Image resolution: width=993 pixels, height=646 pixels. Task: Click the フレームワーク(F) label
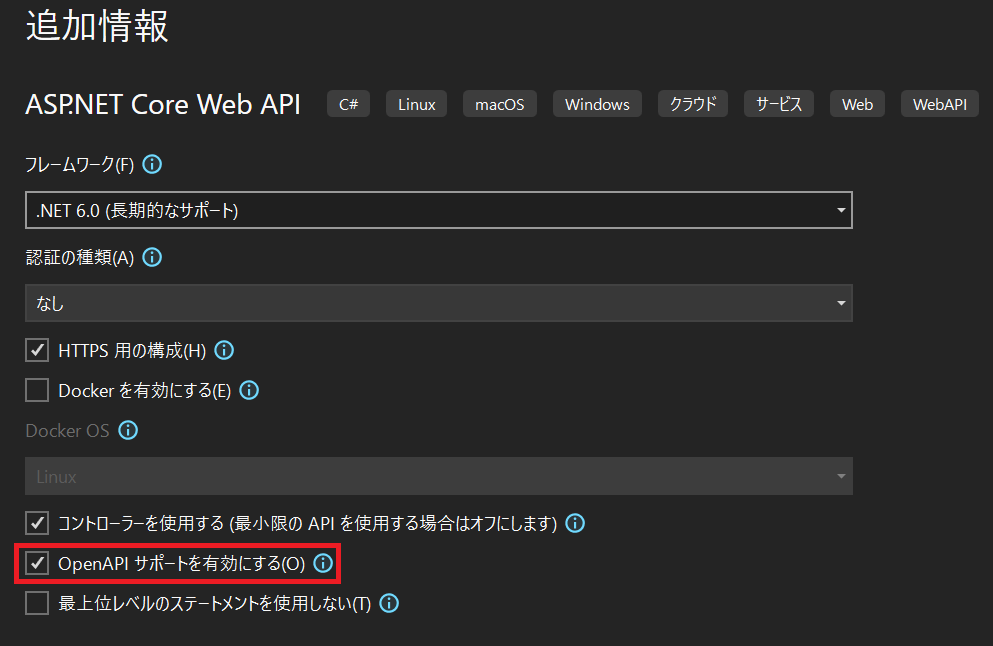click(80, 165)
